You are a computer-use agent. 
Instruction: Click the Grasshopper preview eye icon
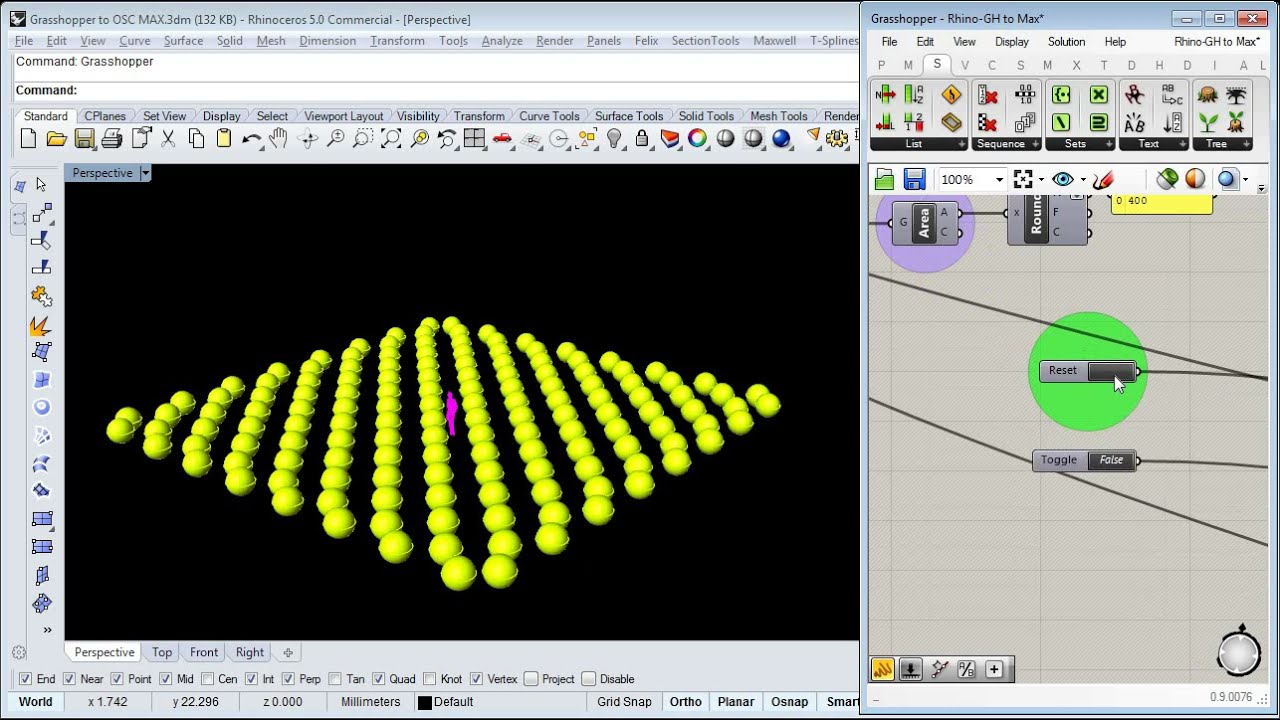(x=1062, y=179)
